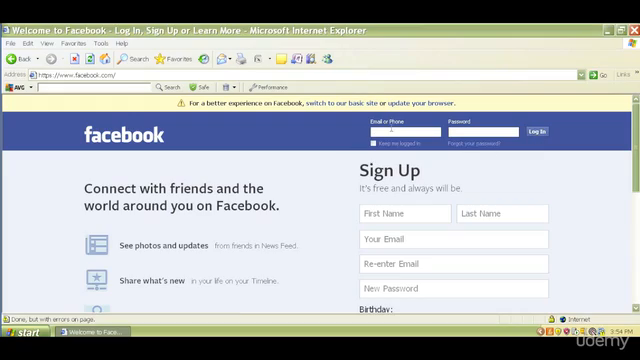Open Favorites star in IE toolbar
The image size is (640, 360).
coord(173,59)
